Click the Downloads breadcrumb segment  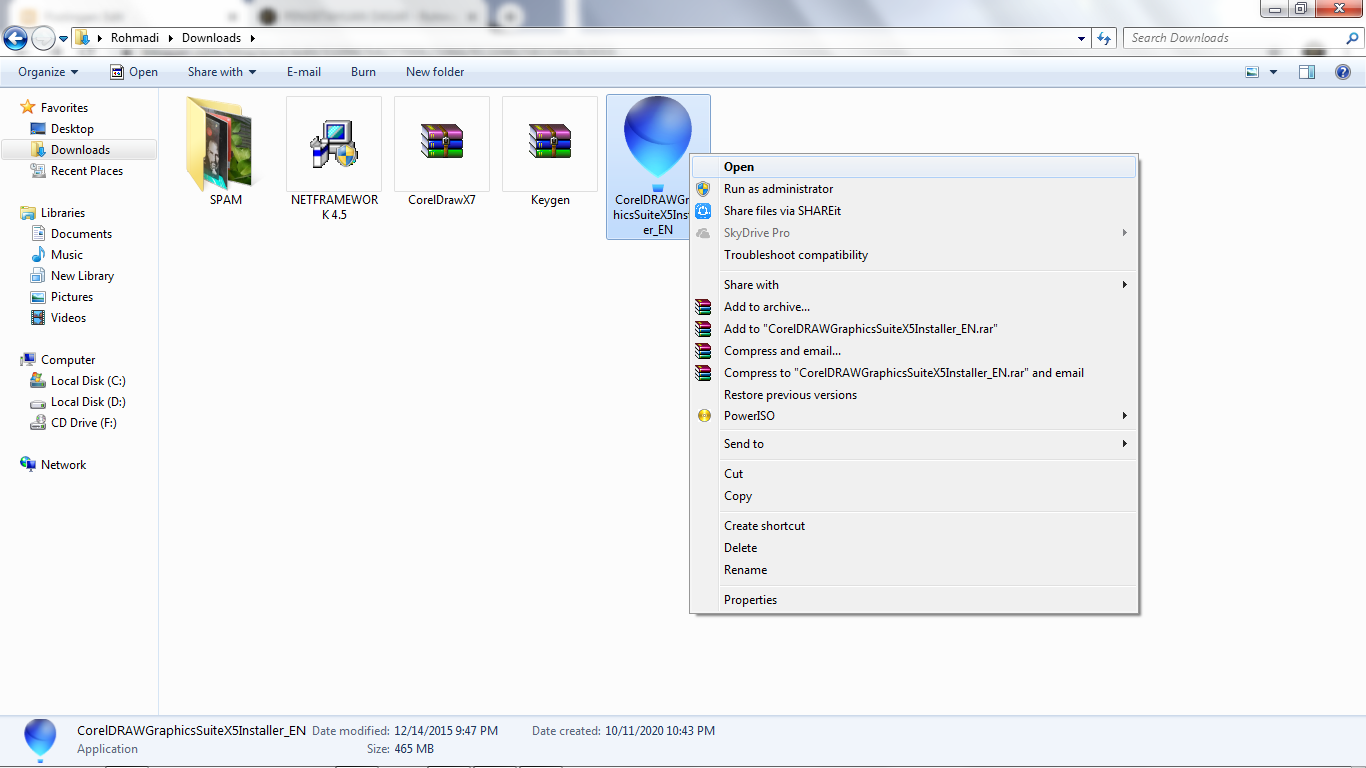(211, 38)
